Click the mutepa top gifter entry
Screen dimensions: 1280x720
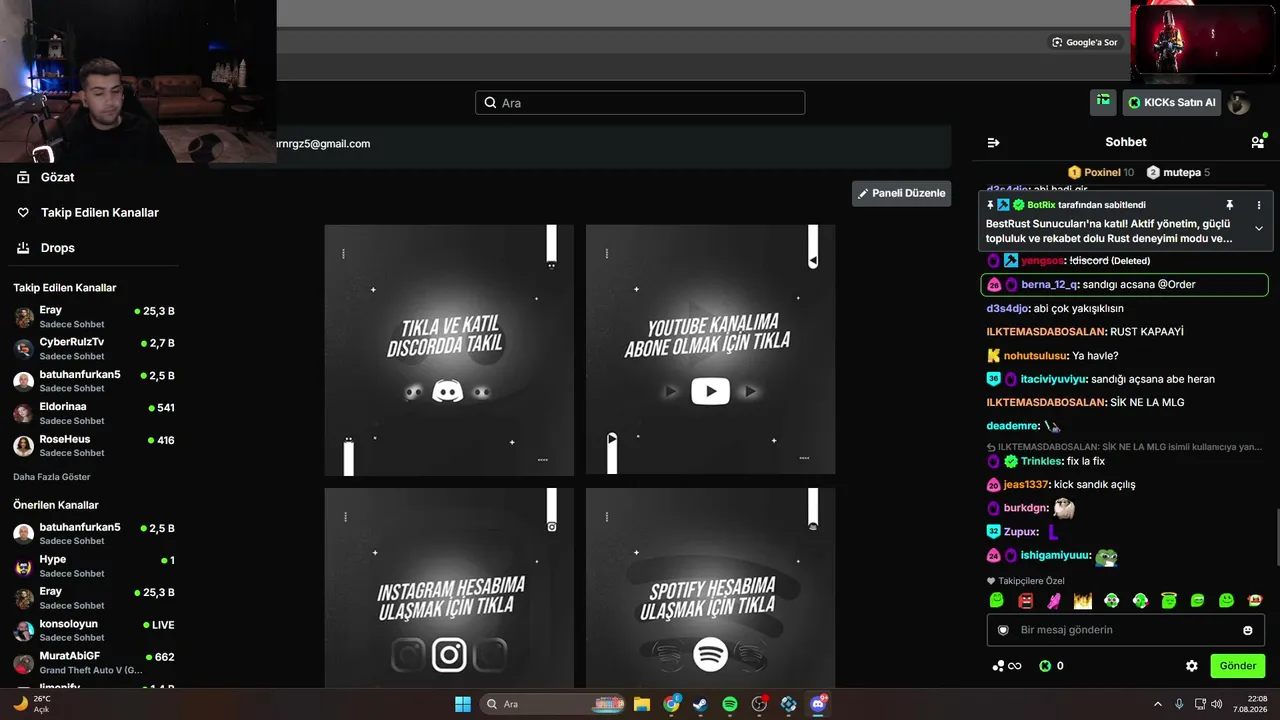point(1178,172)
